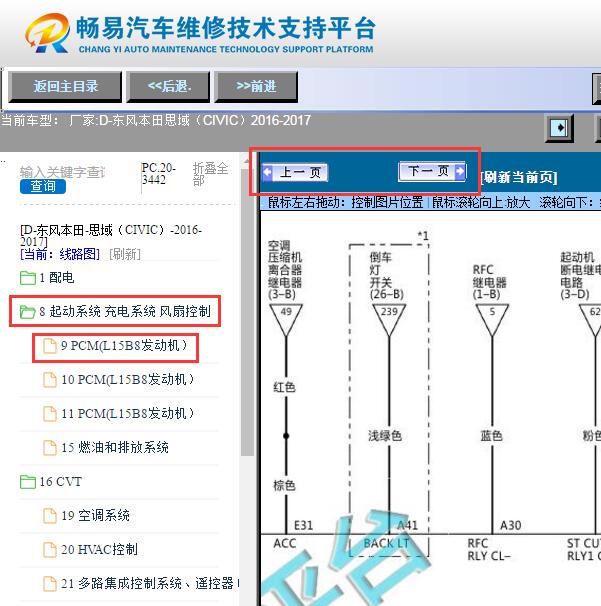Viewport: 601px width, 606px height.
Task: Click the 当前车型 vehicle info text
Action: pyautogui.click(x=156, y=121)
